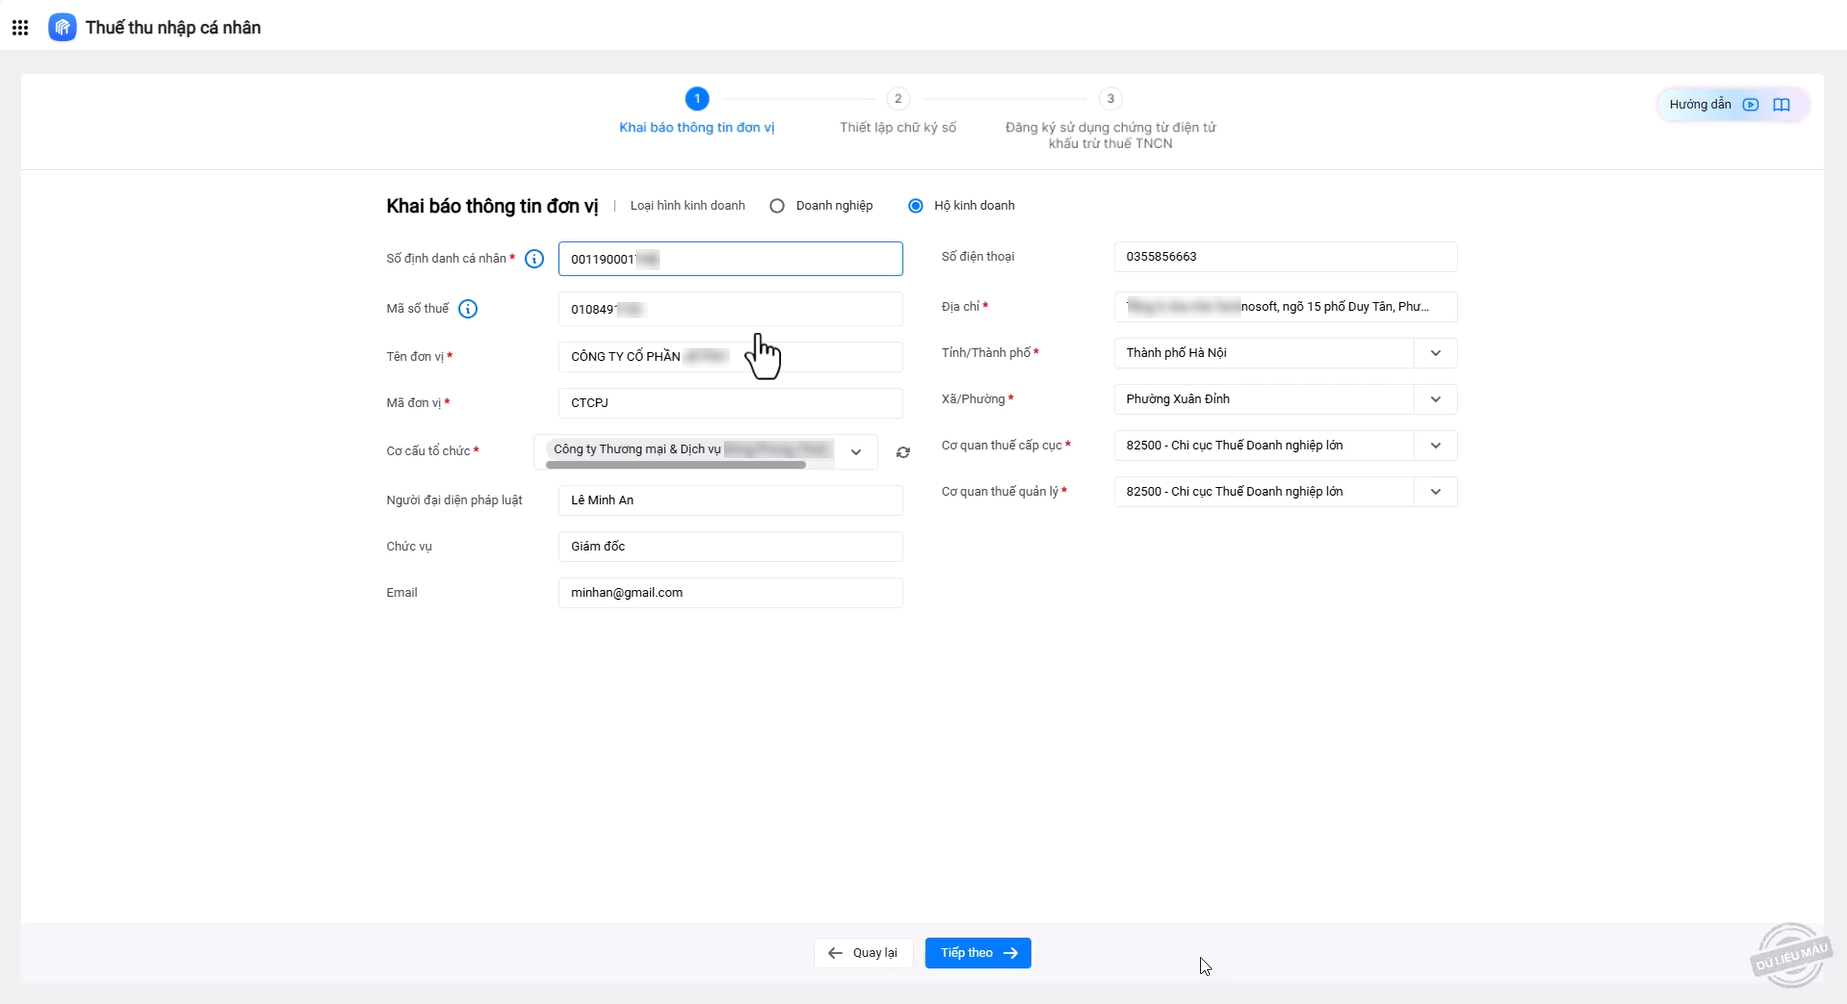The image size is (1847, 1004).
Task: Expand the Xã/Phường dropdown
Action: (x=1435, y=399)
